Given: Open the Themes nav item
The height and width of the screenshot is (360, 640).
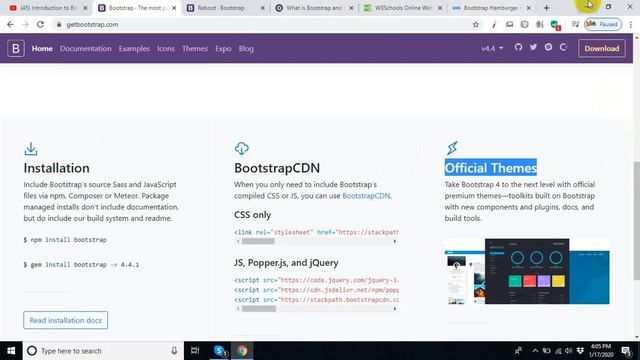Looking at the screenshot, I should 195,48.
